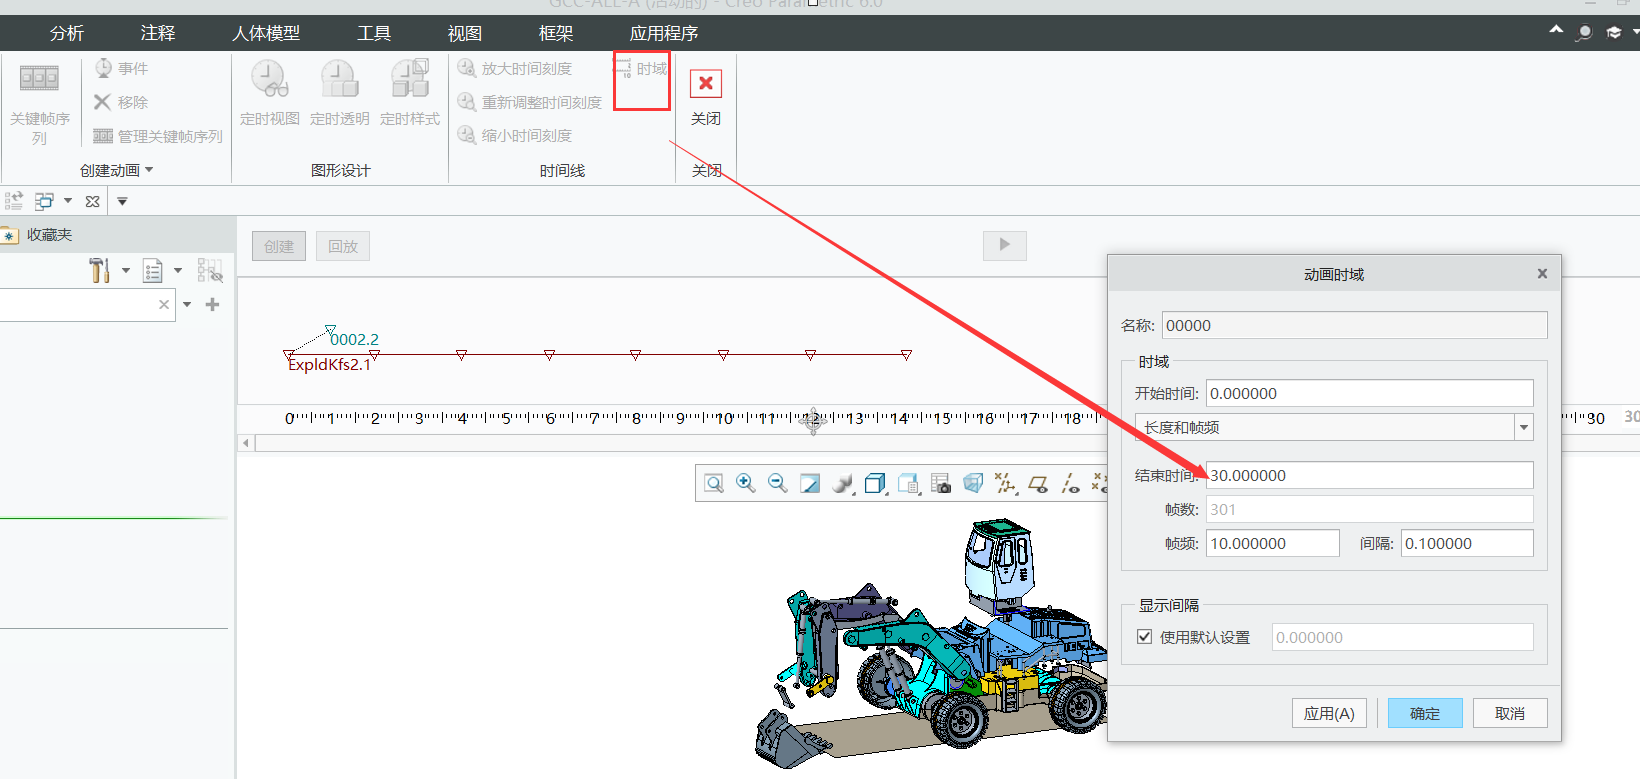The image size is (1640, 779).
Task: Open the 注释 ribbon tab
Action: [158, 33]
